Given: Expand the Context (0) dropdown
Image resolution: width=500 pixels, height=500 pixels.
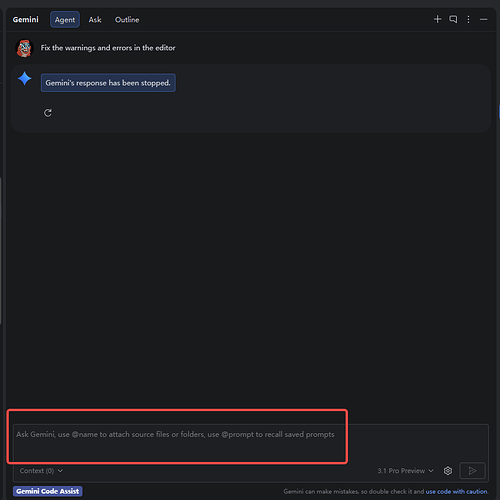Looking at the screenshot, I should (41, 471).
